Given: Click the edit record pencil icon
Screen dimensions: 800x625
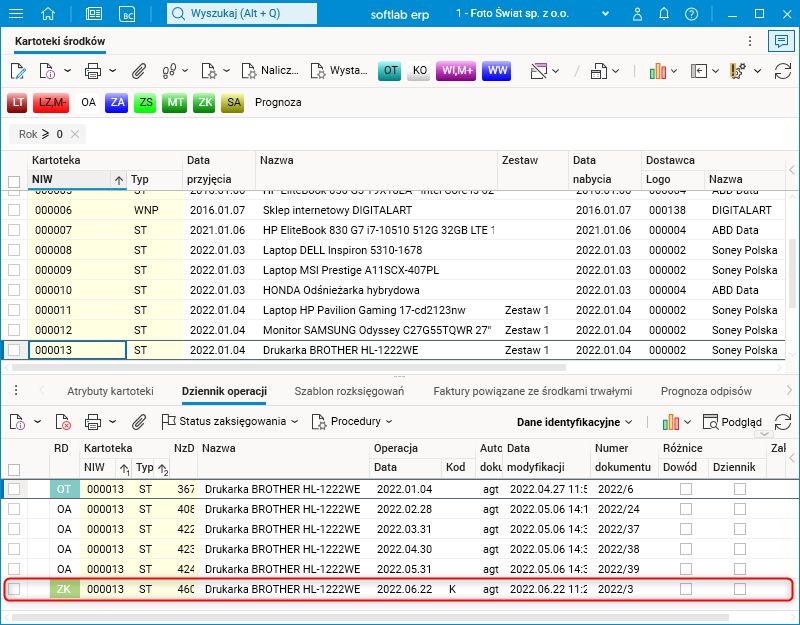Looking at the screenshot, I should (x=18, y=71).
